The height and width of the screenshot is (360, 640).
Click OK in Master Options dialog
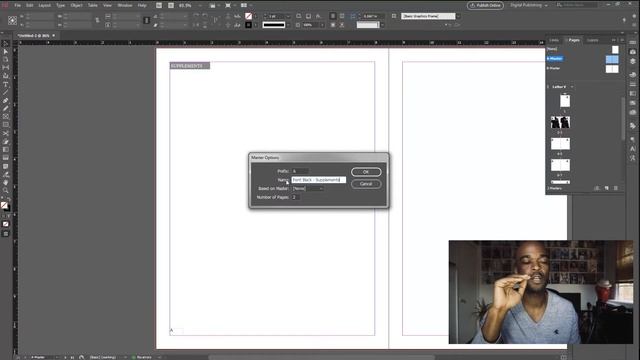366,172
